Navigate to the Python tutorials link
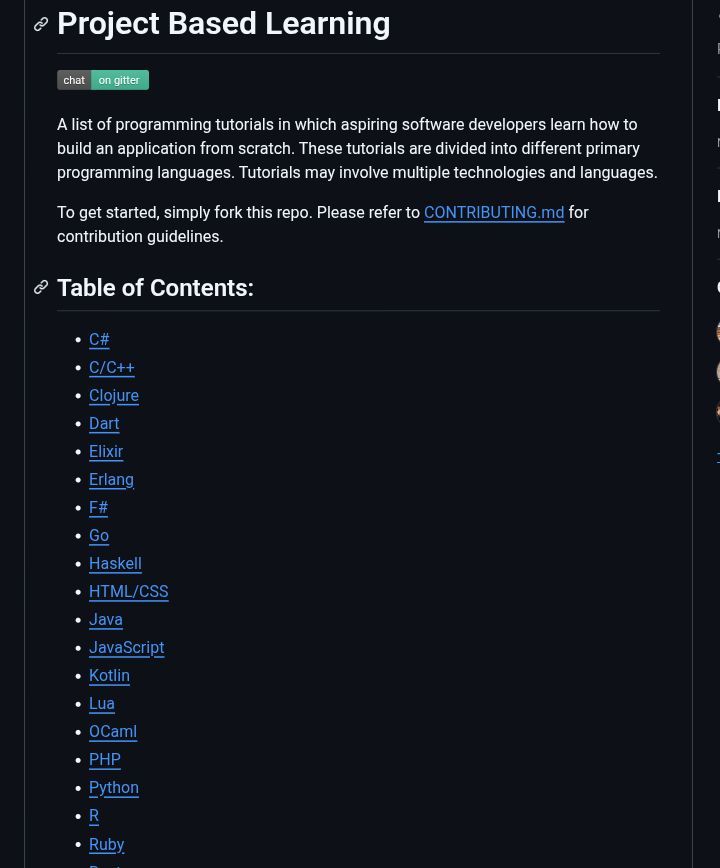This screenshot has height=868, width=720. point(114,788)
